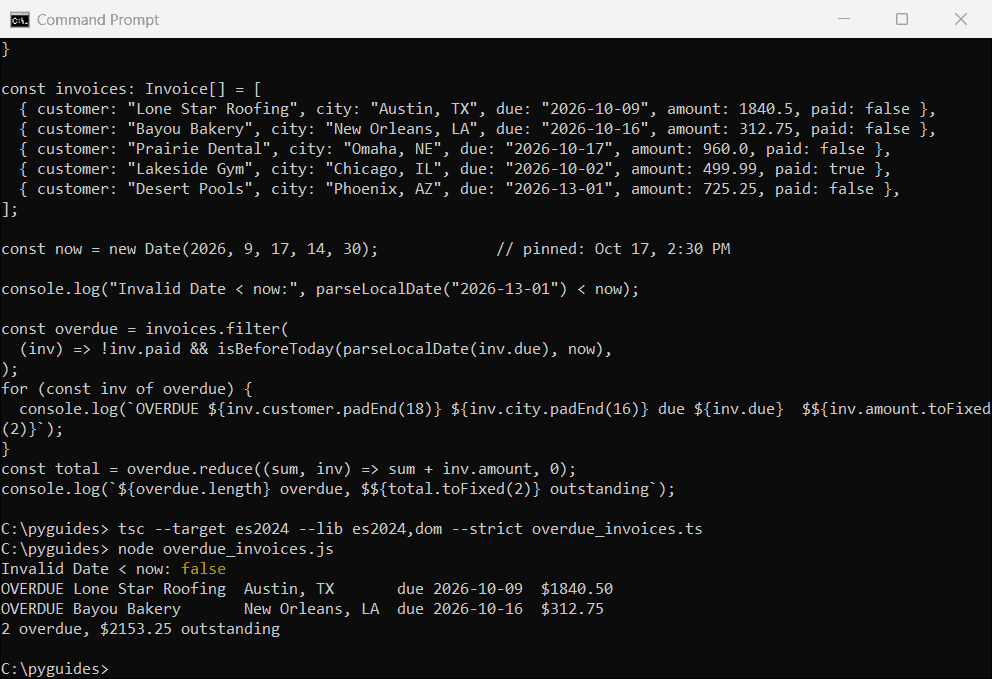The width and height of the screenshot is (992, 679).
Task: Click the Command Prompt icon in title bar
Action: click(x=20, y=20)
